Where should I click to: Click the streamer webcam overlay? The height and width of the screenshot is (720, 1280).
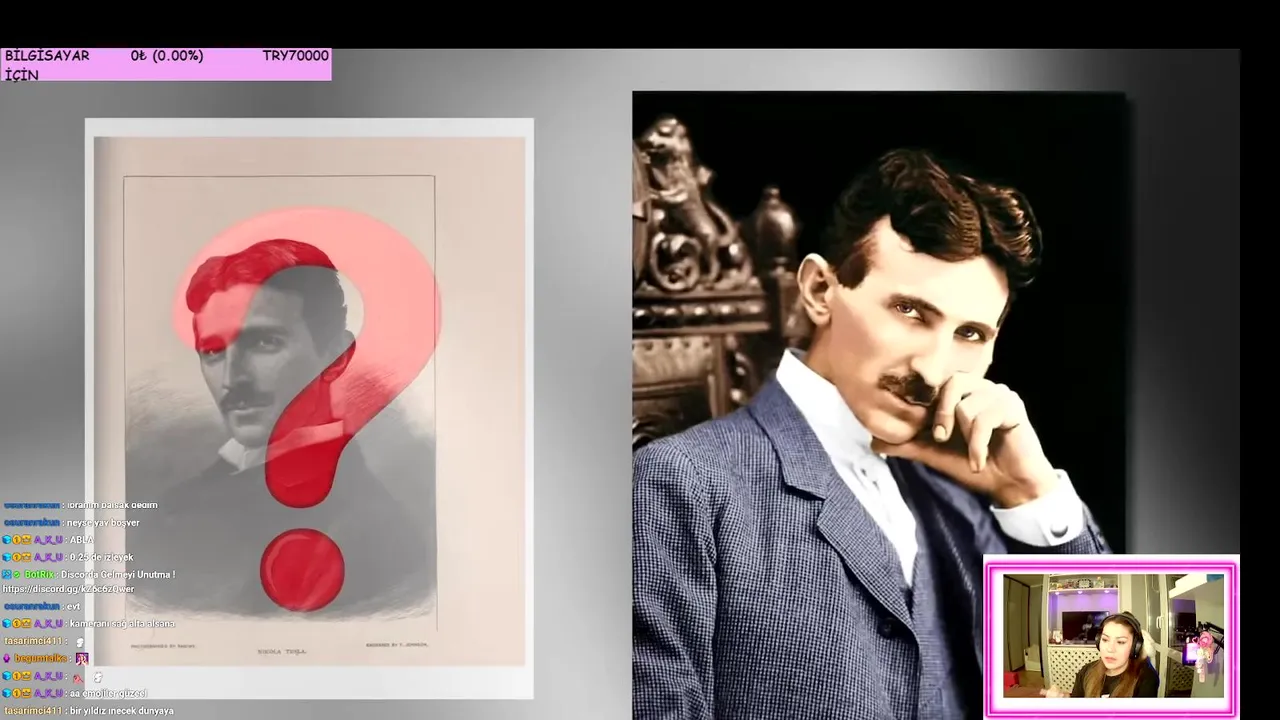pyautogui.click(x=1111, y=636)
